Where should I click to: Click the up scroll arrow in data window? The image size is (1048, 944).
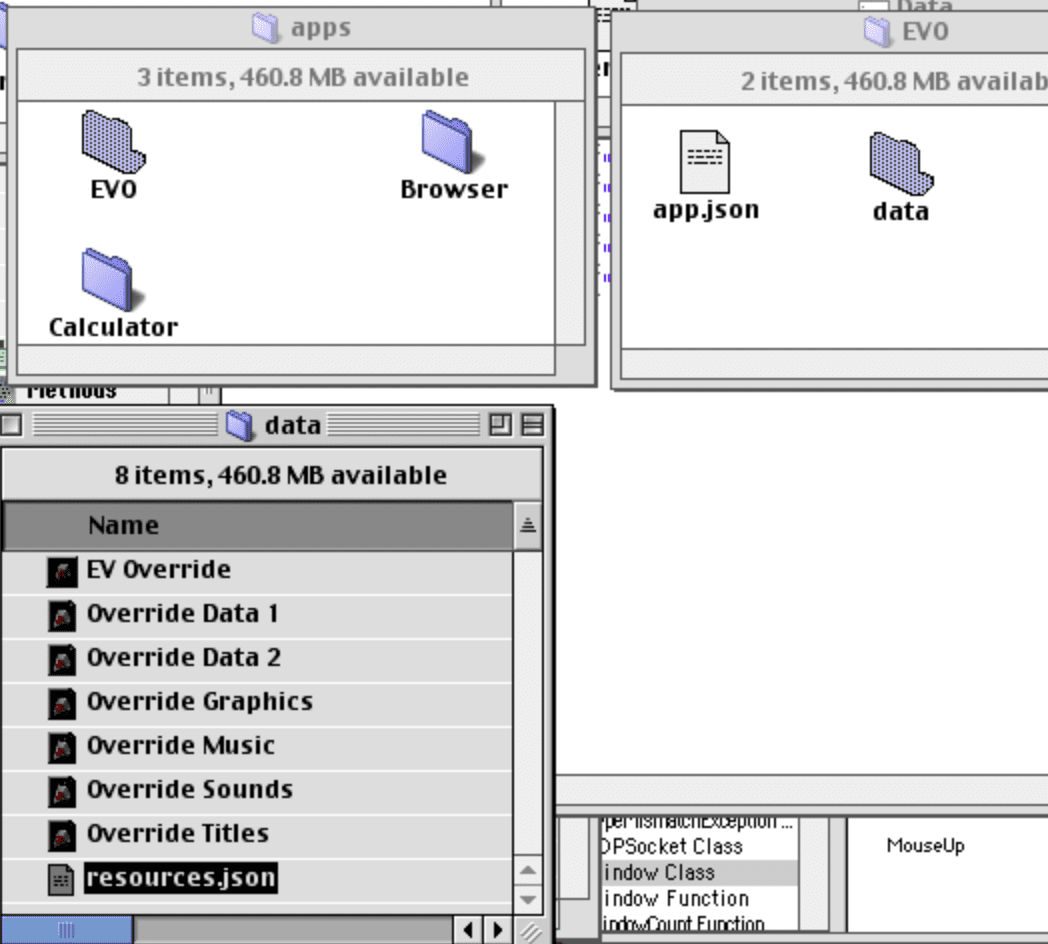(x=528, y=870)
